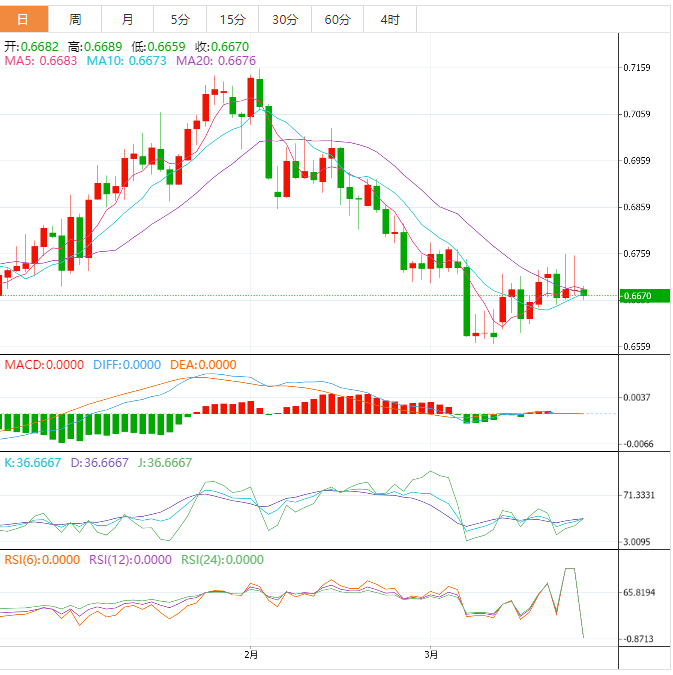Select the 15分 interval tab
This screenshot has height=675, width=673.
point(232,19)
